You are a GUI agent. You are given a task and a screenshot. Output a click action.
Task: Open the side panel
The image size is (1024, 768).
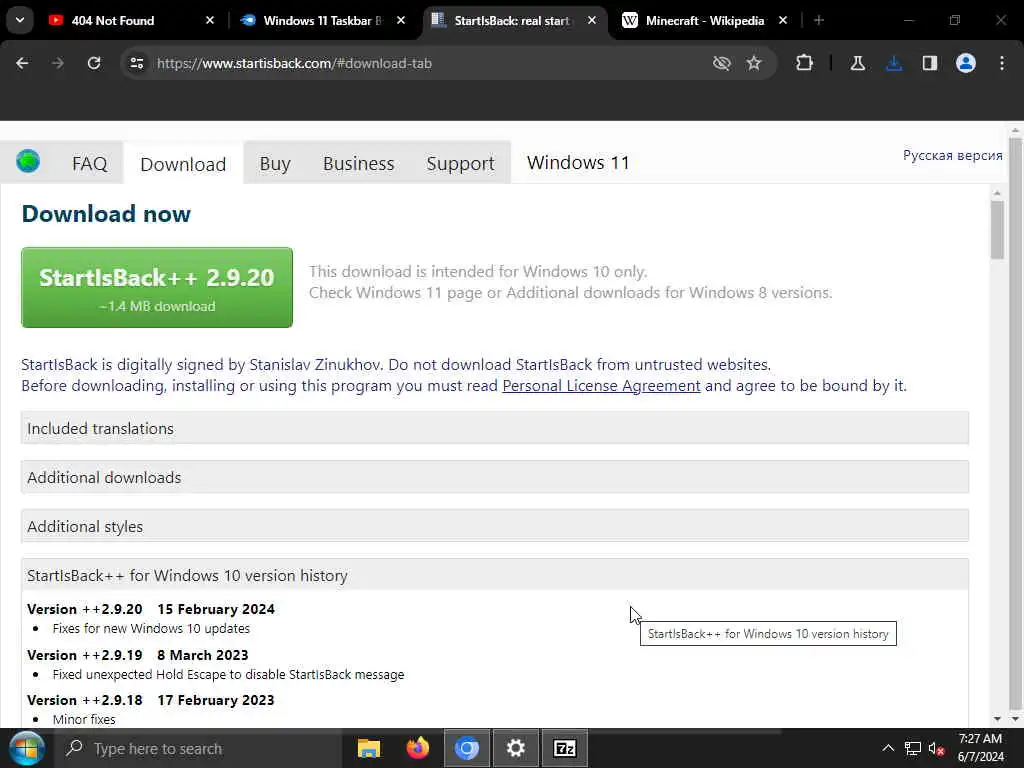pyautogui.click(x=930, y=63)
